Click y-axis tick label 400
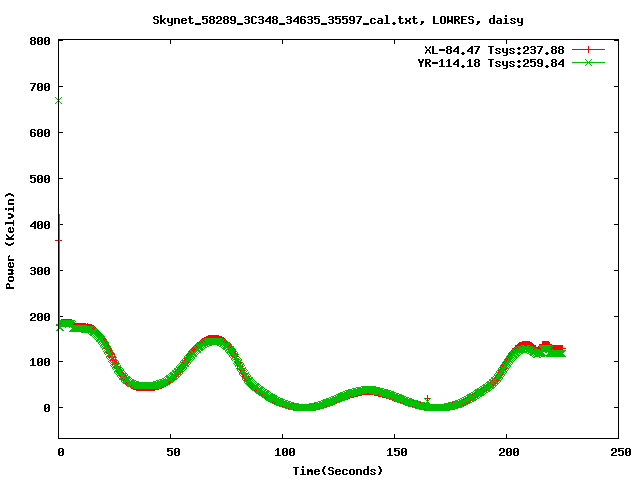 click(x=40, y=225)
